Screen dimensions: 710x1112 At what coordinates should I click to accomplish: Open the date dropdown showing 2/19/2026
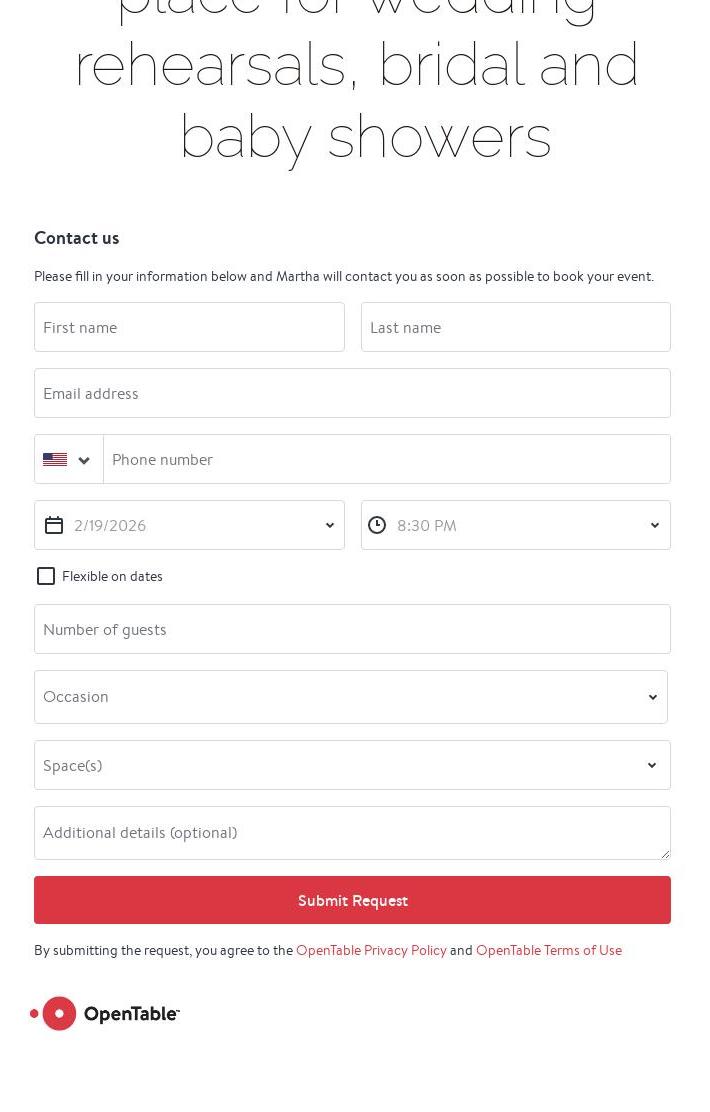click(200, 526)
